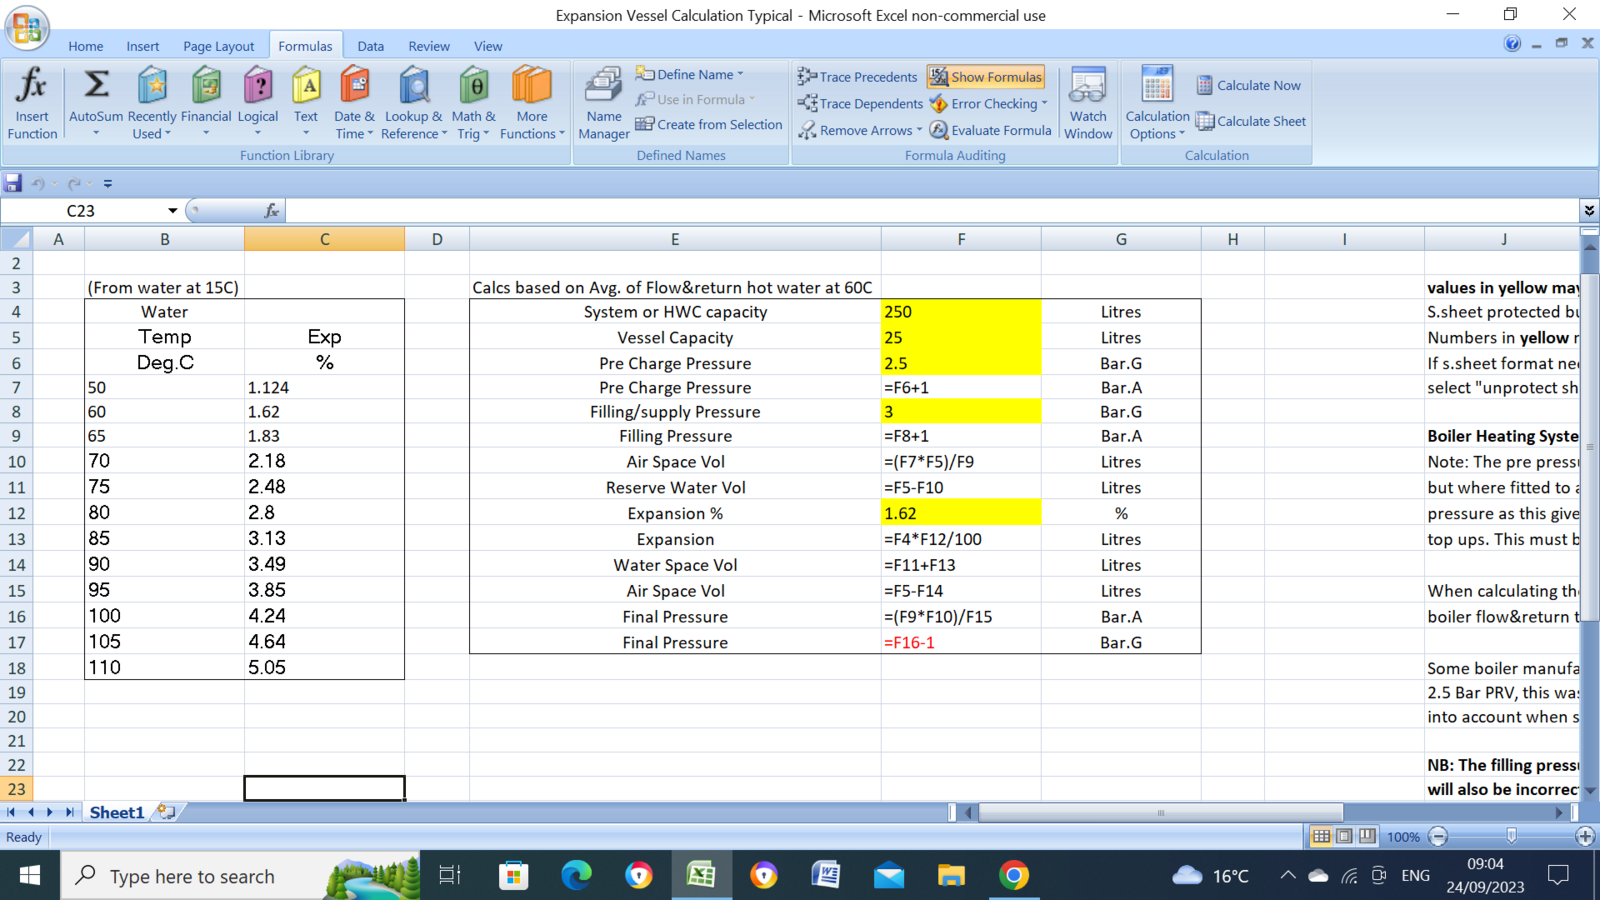The height and width of the screenshot is (900, 1600).
Task: Expand the Name Box dropdown arrow
Action: tap(172, 211)
